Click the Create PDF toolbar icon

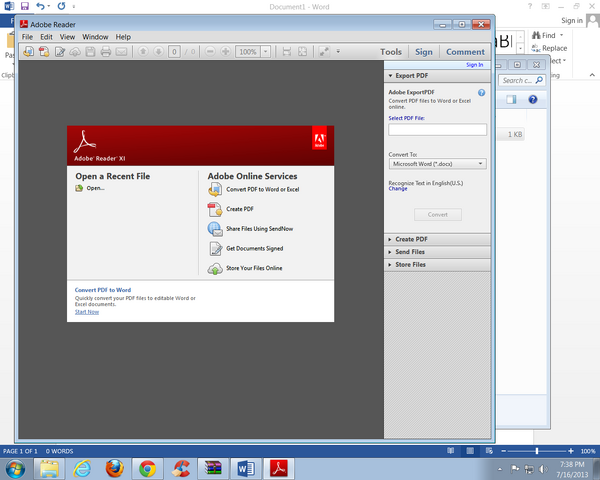tap(44, 51)
